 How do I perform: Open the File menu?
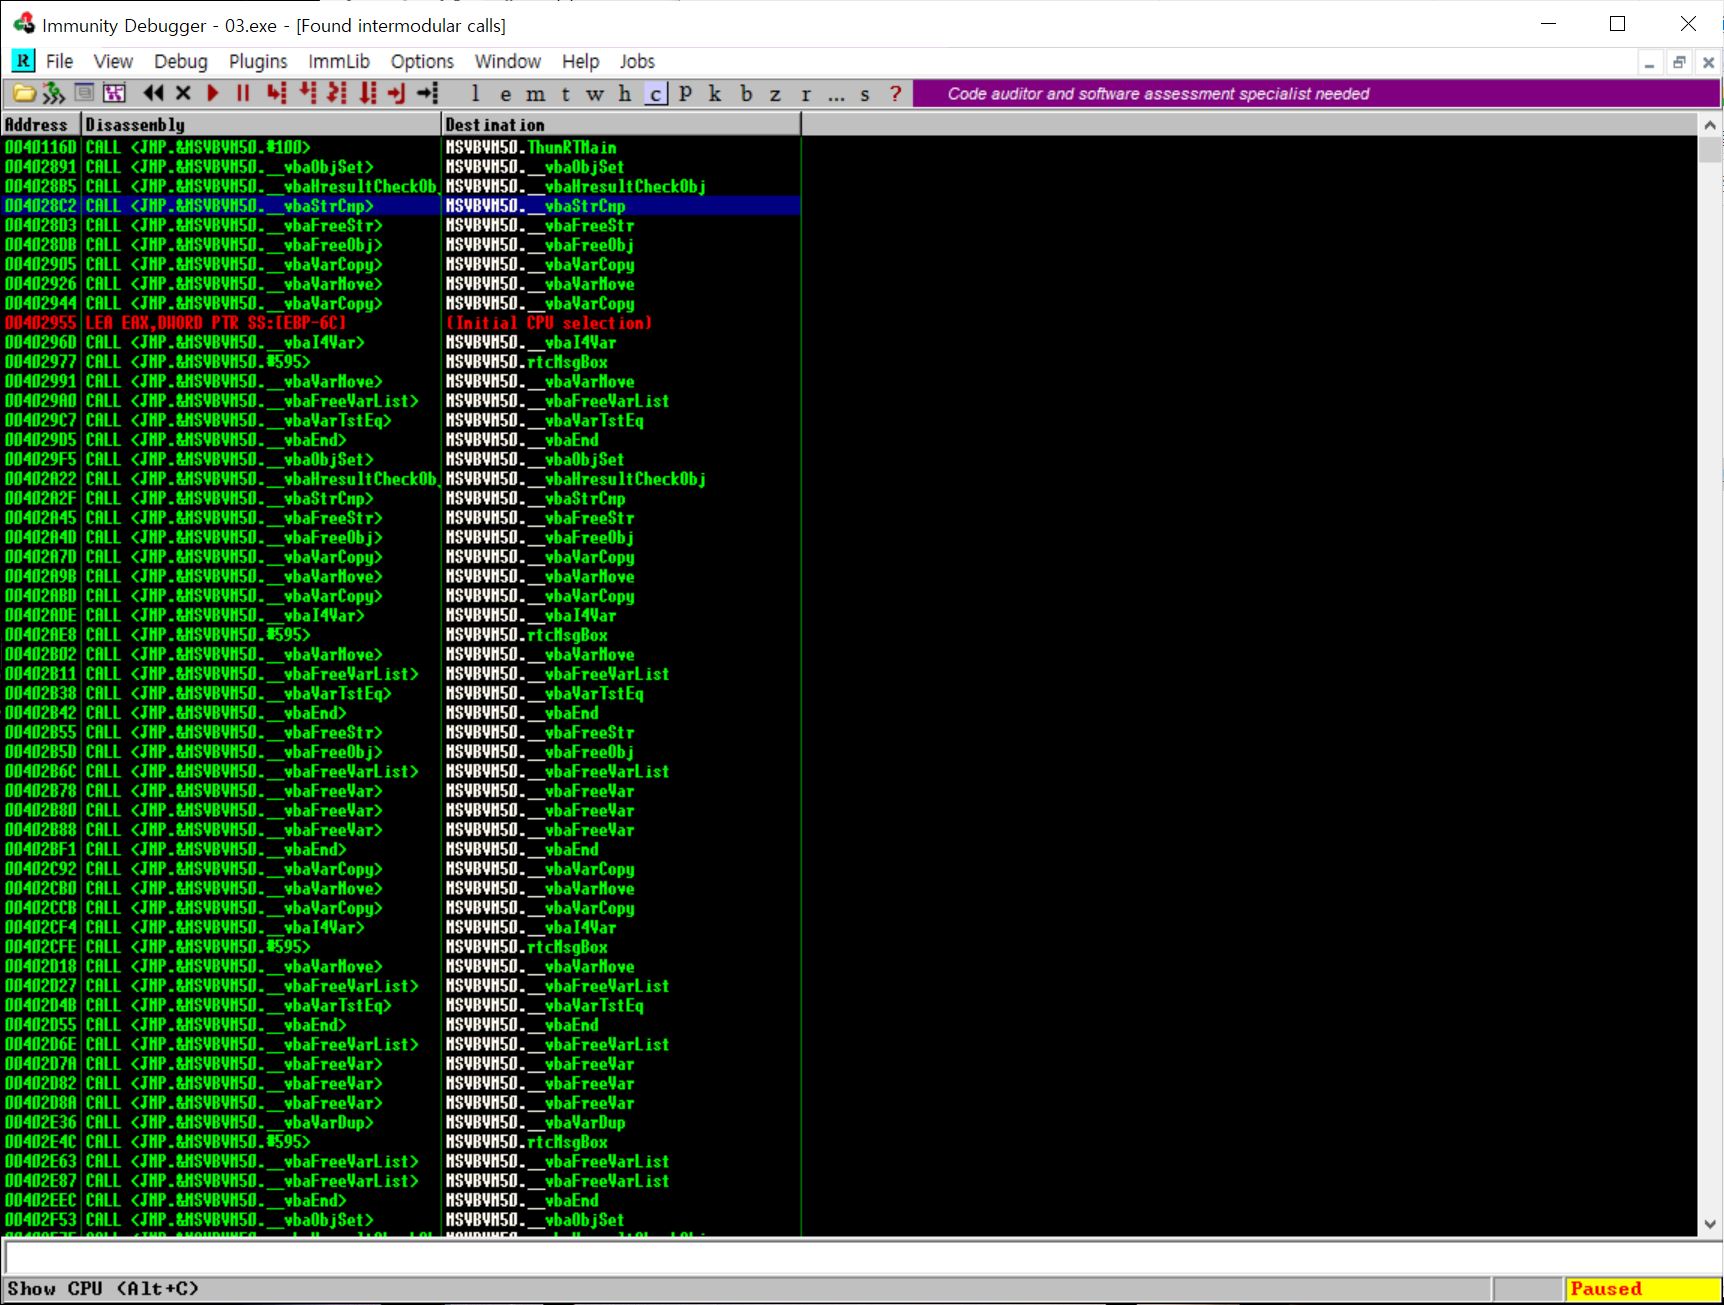coord(60,61)
